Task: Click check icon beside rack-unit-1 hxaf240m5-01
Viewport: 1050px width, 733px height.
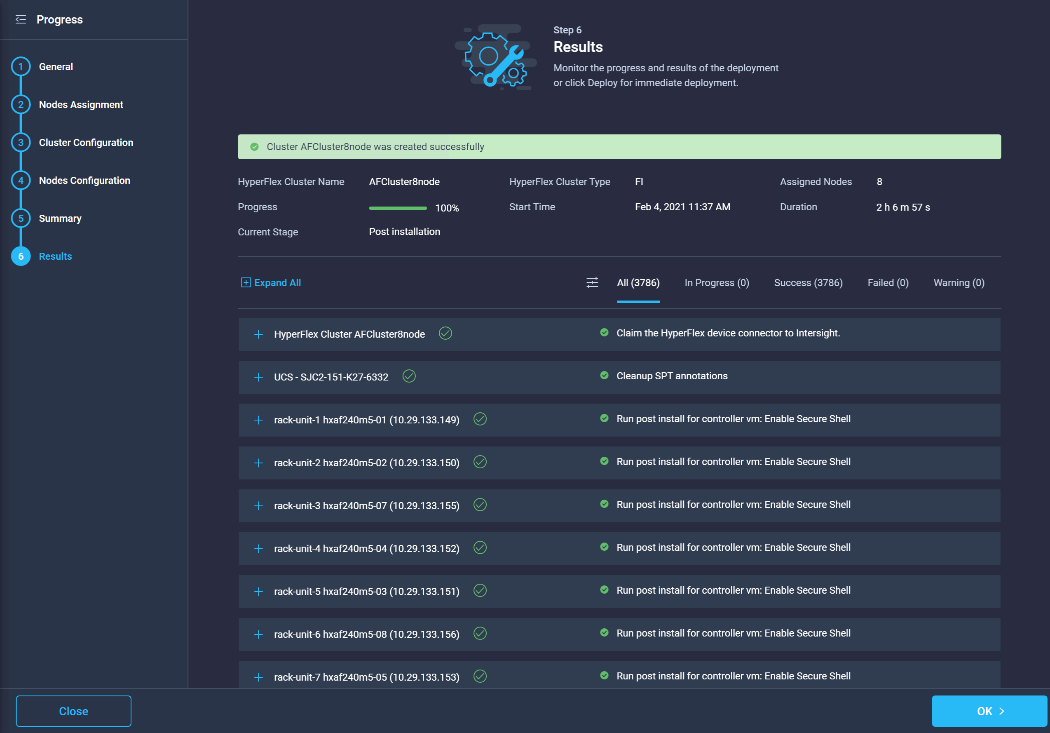Action: (x=480, y=419)
